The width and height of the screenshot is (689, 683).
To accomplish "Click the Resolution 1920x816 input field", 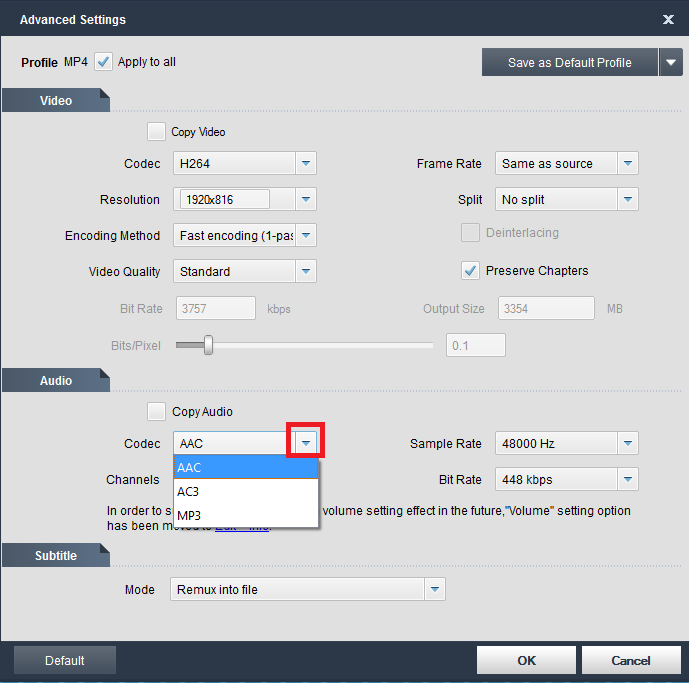I will point(225,199).
